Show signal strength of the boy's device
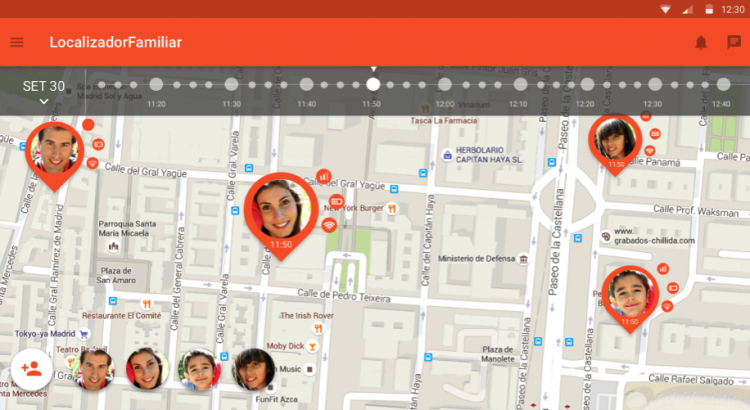 [x=663, y=269]
